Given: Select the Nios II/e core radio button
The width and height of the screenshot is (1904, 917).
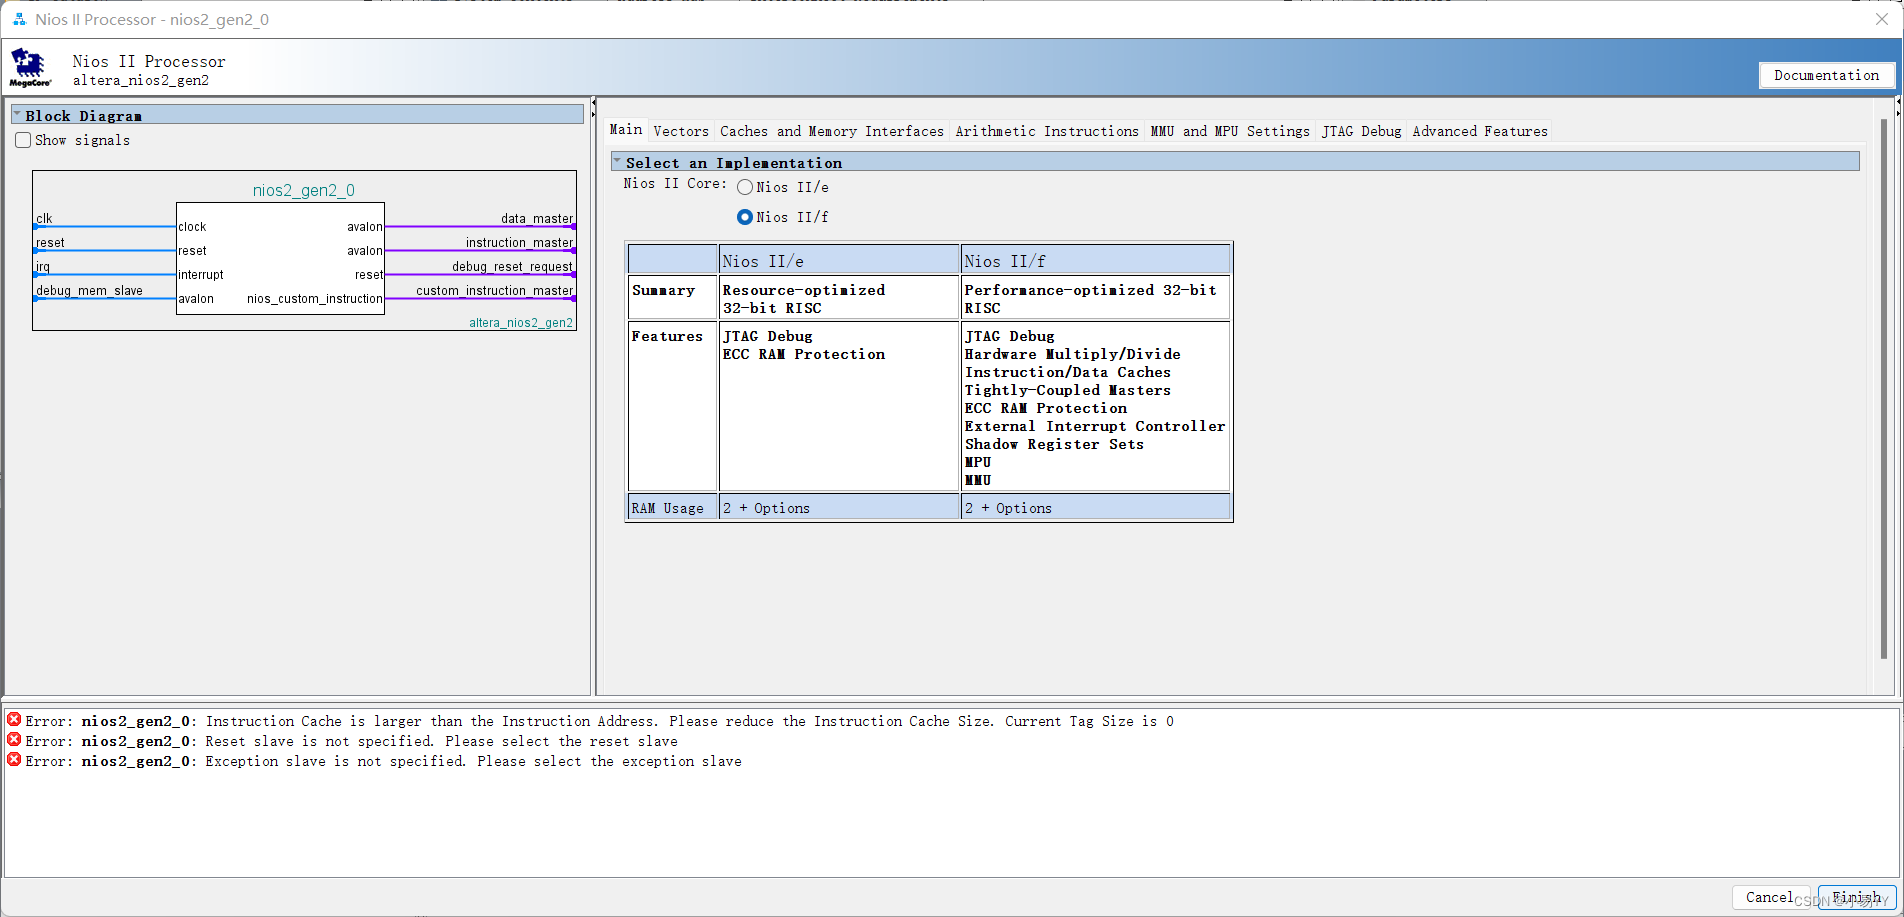Looking at the screenshot, I should (745, 187).
